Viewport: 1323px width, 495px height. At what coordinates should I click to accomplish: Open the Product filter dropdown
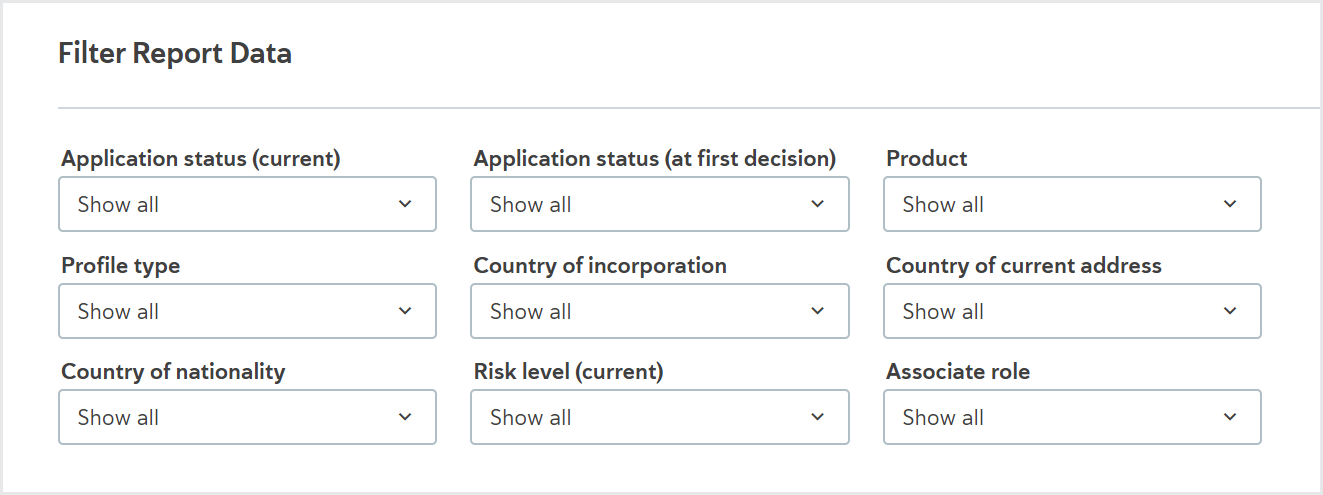point(1072,204)
